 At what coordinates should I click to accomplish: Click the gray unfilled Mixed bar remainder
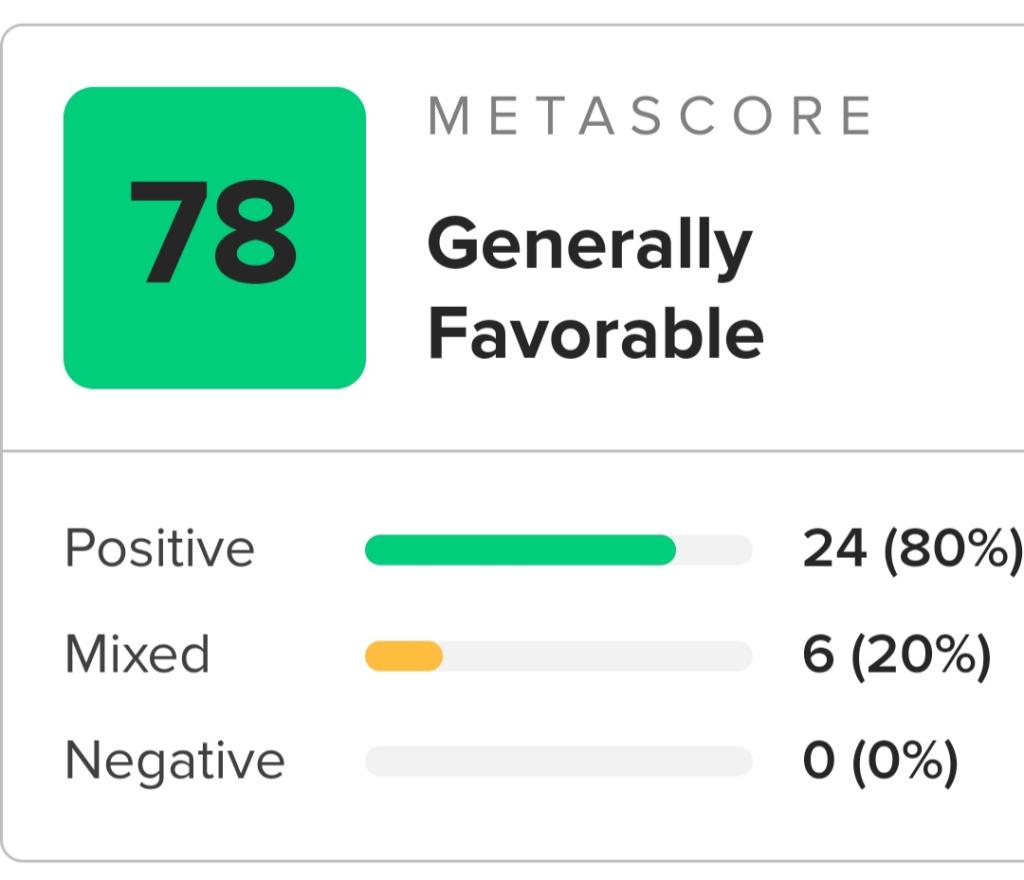tap(598, 656)
